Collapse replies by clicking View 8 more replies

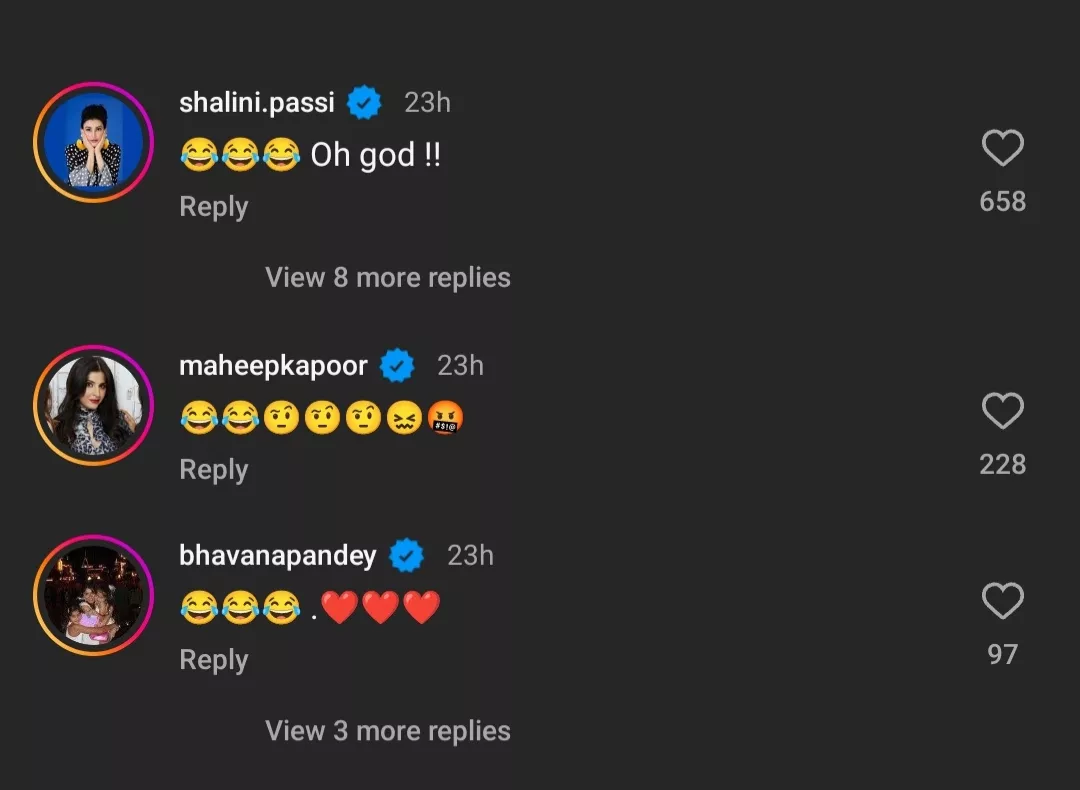point(387,277)
